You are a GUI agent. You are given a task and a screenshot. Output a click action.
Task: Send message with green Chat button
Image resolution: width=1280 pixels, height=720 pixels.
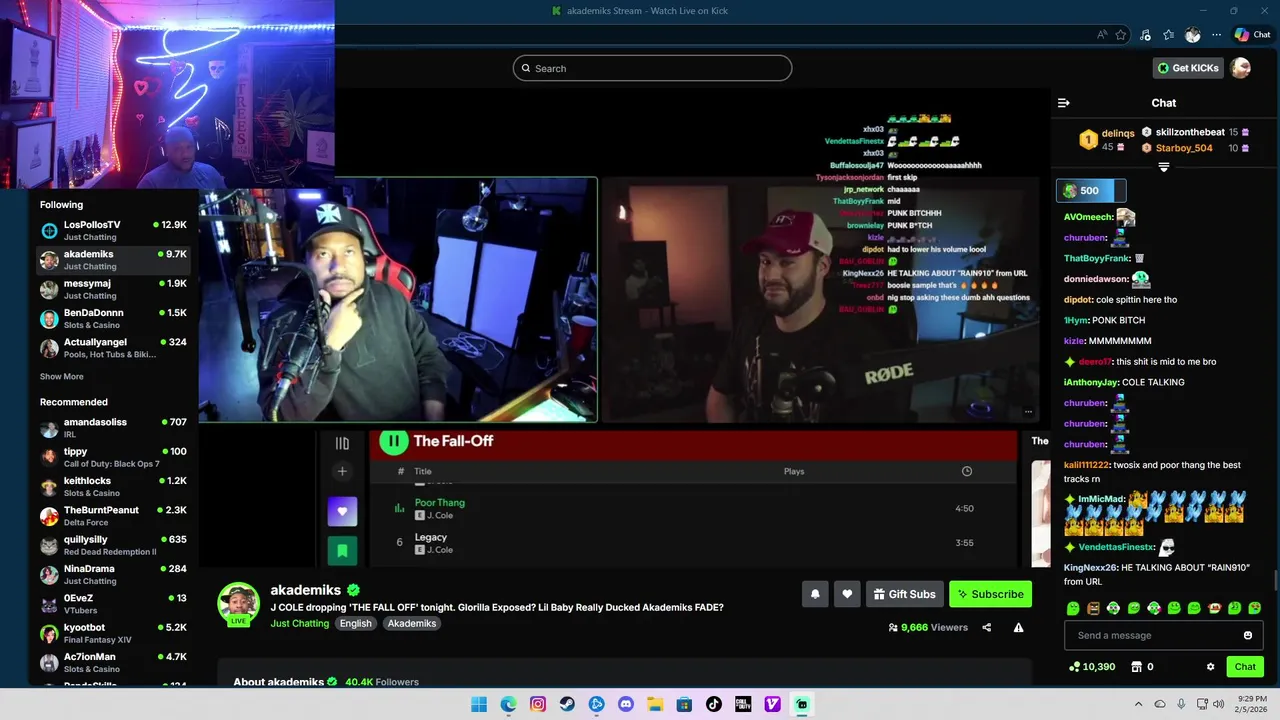click(1245, 667)
